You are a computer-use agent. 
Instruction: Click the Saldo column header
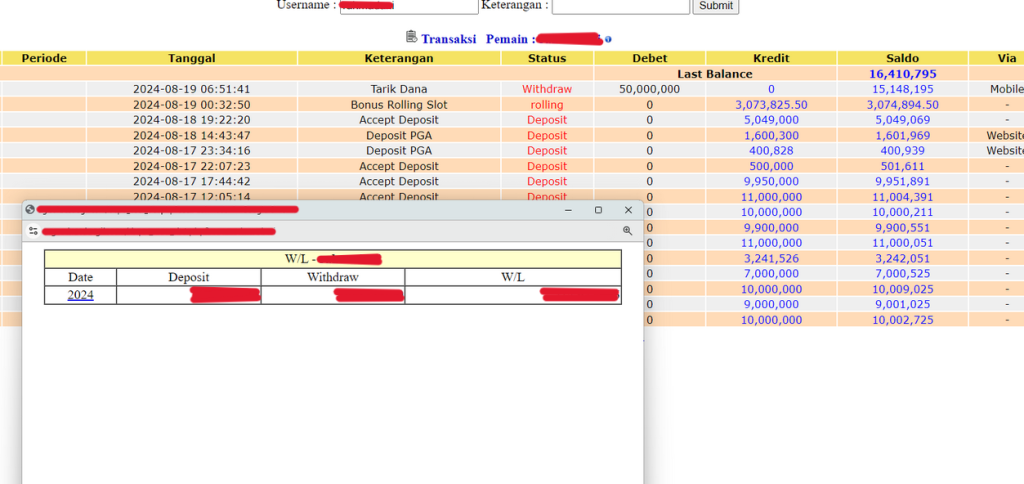pyautogui.click(x=902, y=58)
